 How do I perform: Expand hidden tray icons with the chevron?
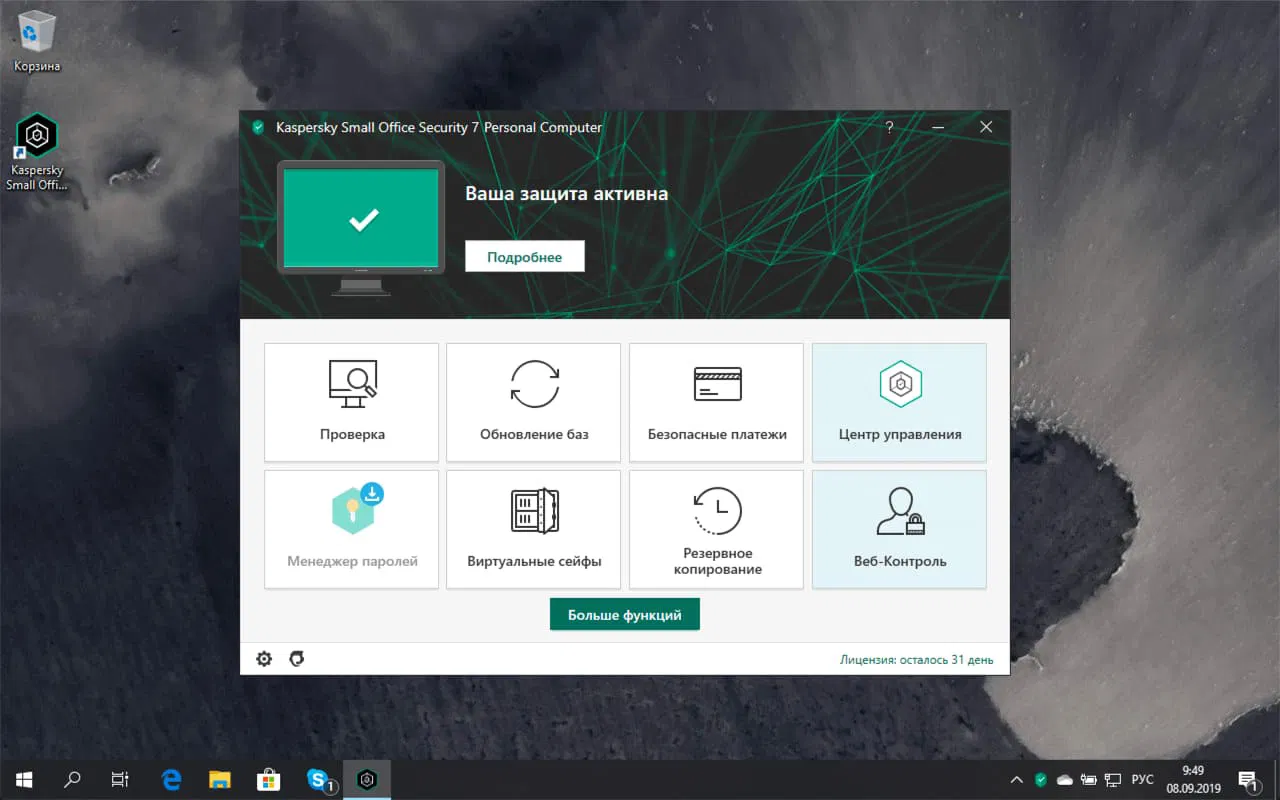[1016, 779]
